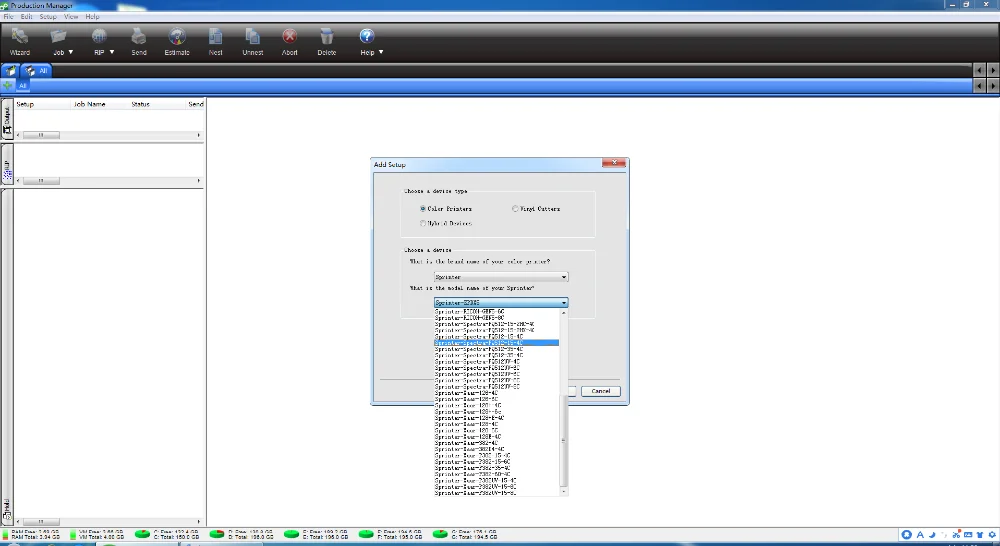Open the Job dropdown arrow
Viewport: 1000px width, 546px height.
coord(71,52)
